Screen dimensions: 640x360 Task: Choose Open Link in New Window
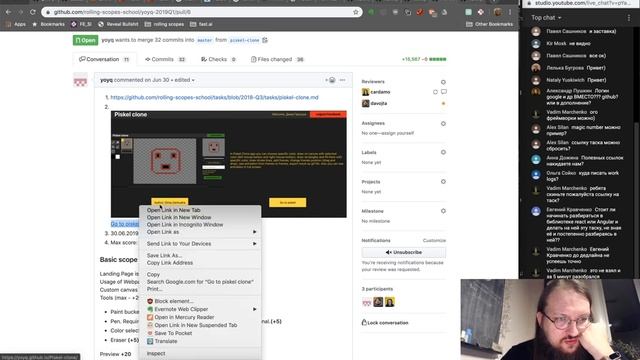point(200,218)
